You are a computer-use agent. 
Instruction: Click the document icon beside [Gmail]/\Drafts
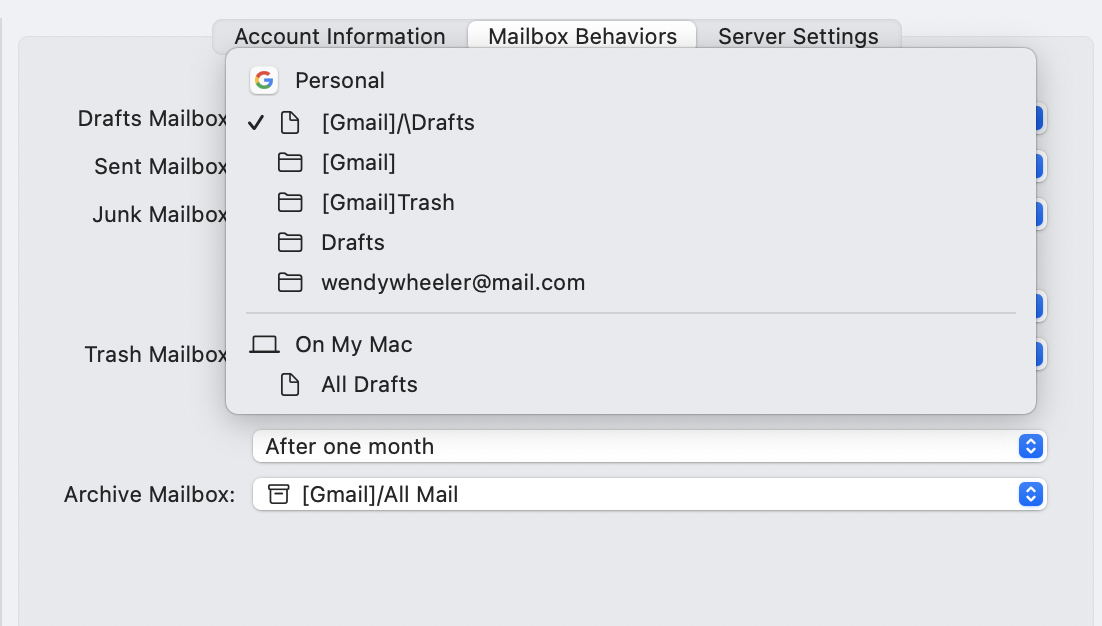290,122
